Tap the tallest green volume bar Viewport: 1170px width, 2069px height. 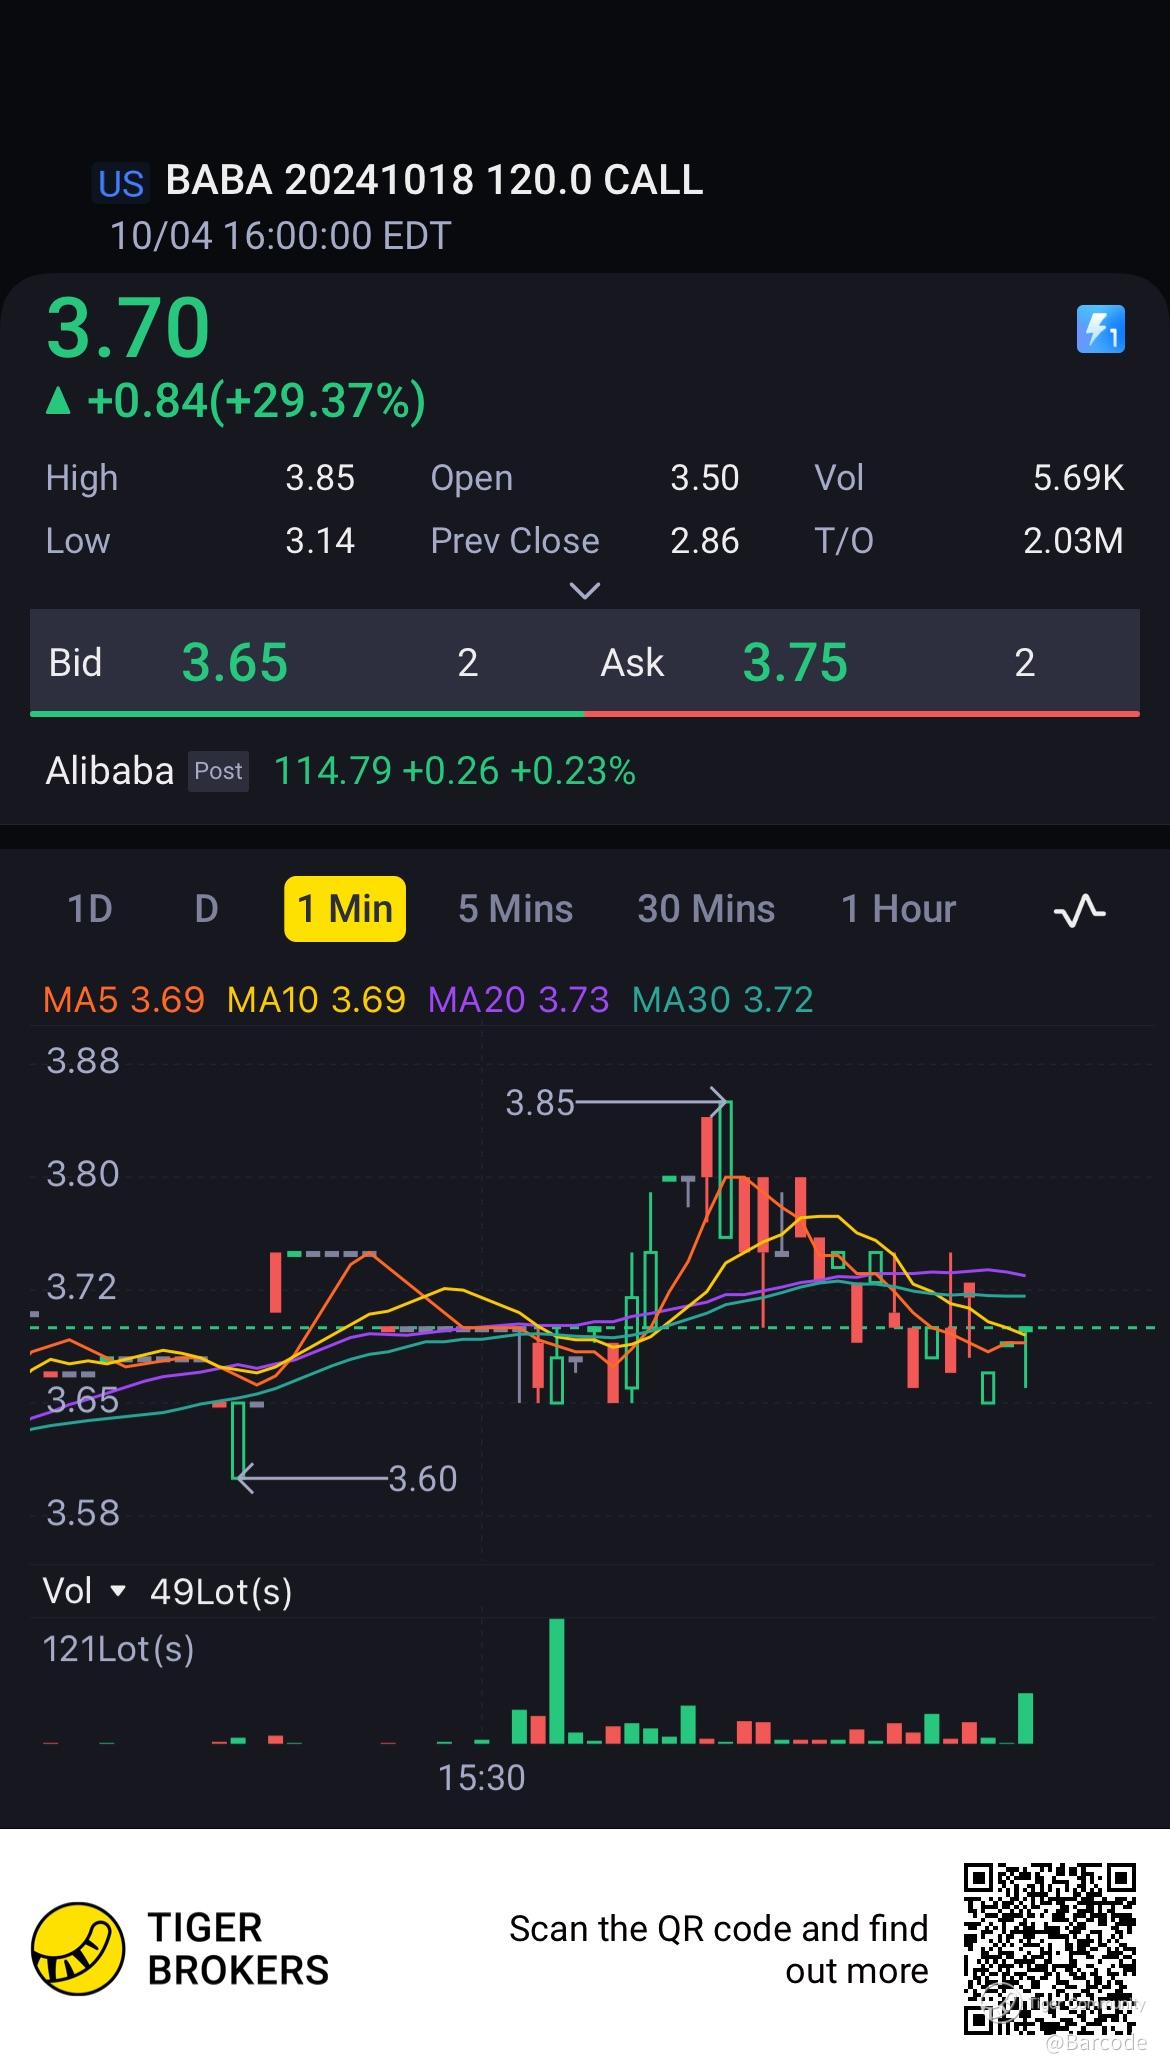click(557, 1681)
